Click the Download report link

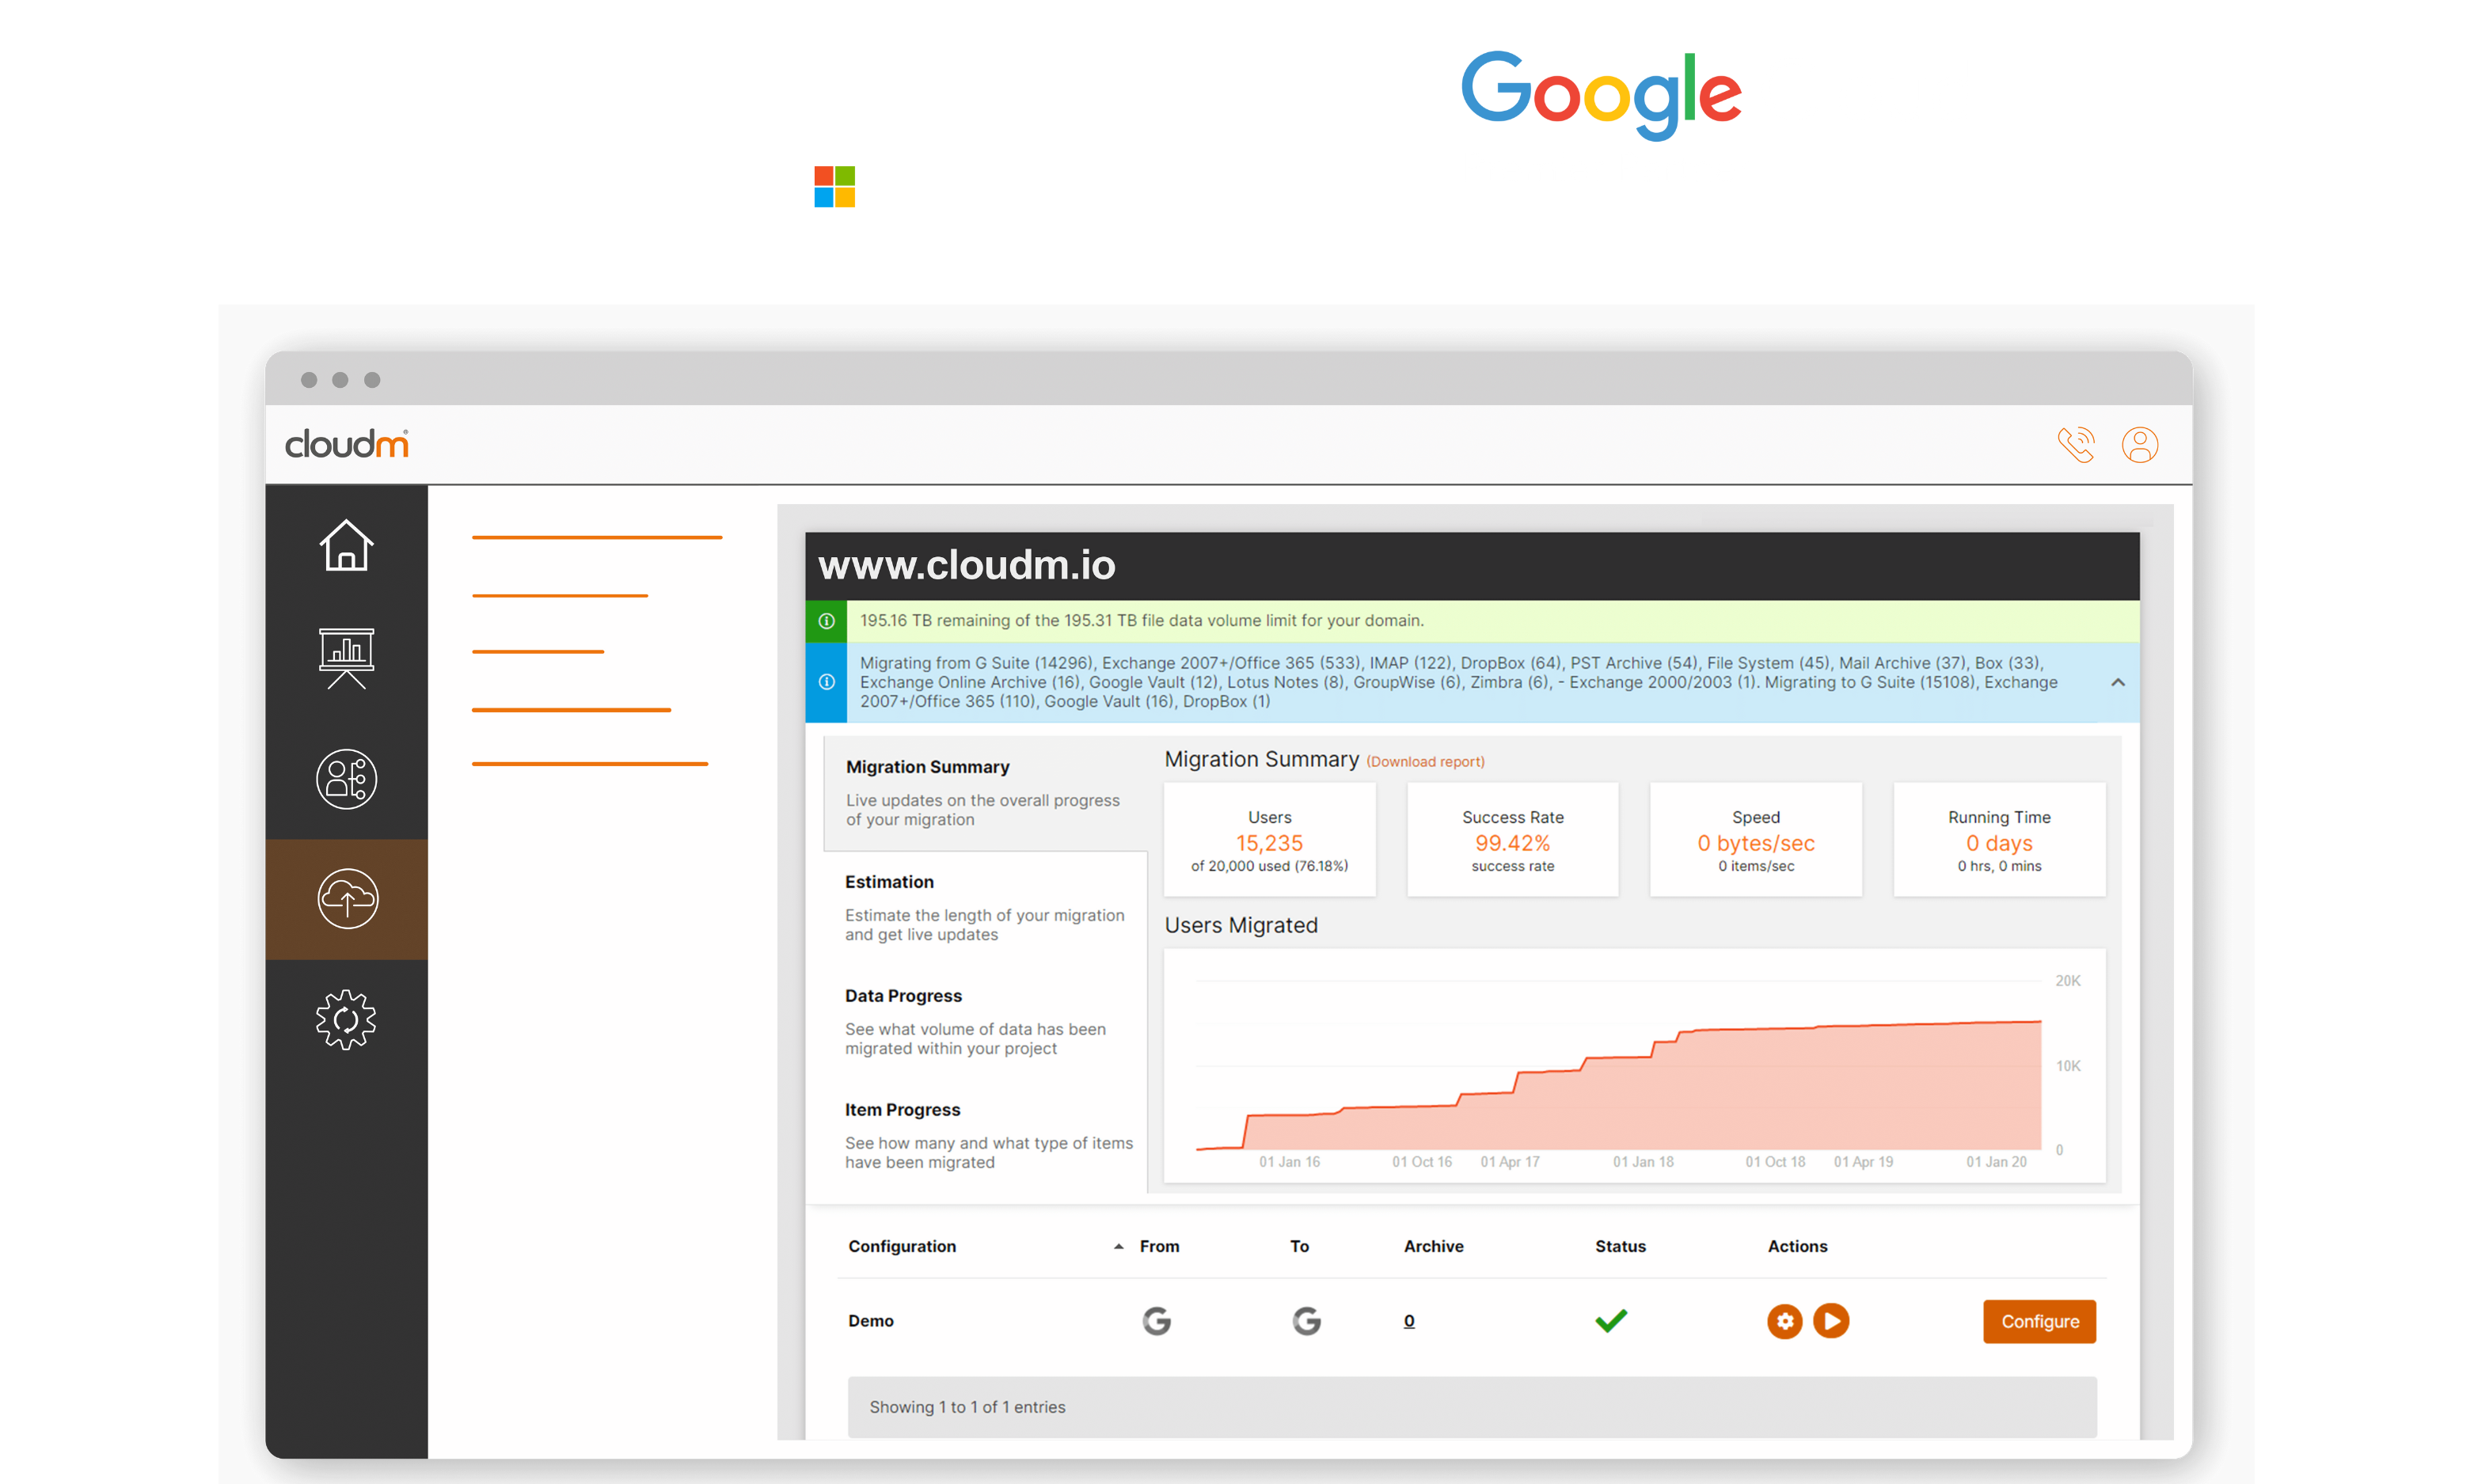coord(1425,762)
